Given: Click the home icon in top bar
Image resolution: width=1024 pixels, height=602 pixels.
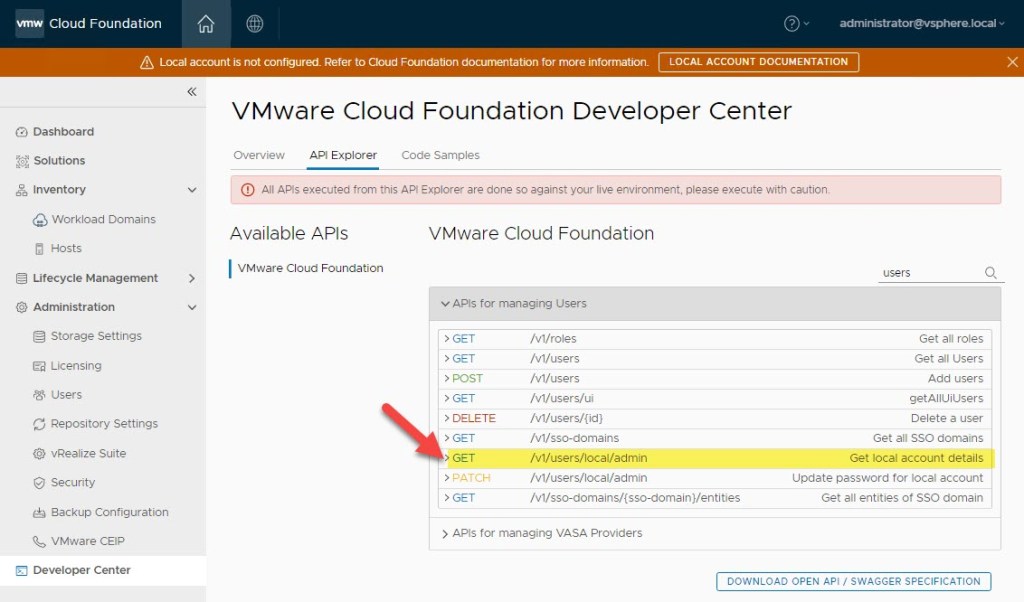Looking at the screenshot, I should 206,23.
